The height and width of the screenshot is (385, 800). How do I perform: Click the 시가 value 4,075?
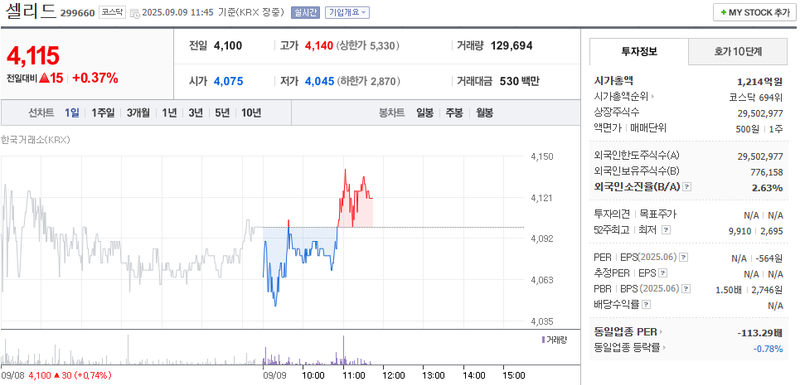[229, 81]
